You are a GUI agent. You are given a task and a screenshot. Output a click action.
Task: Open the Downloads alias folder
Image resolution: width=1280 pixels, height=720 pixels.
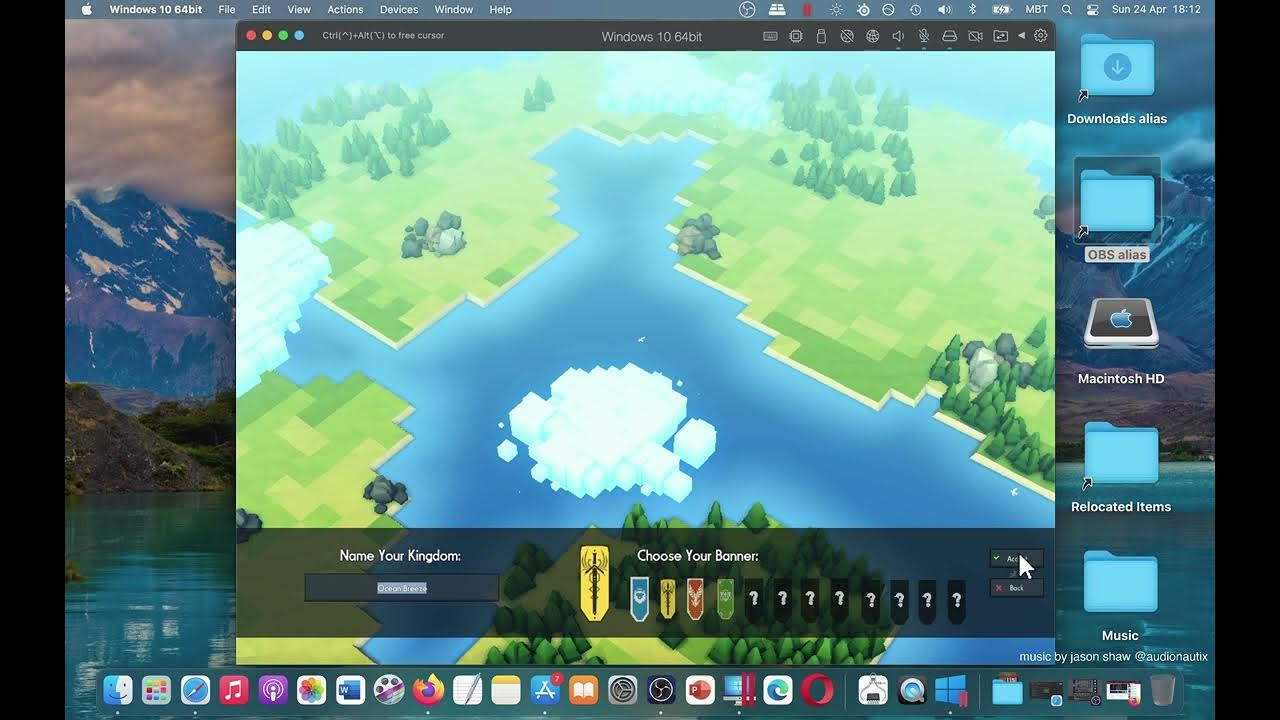[1117, 68]
